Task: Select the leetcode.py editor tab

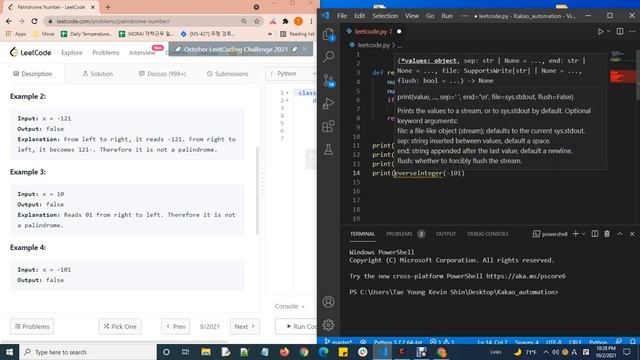Action: coord(371,31)
